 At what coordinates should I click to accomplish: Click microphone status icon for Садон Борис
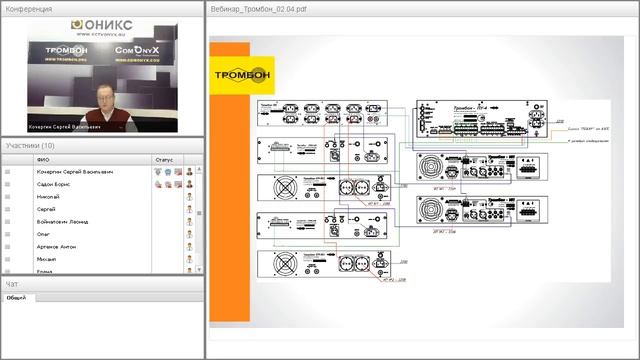[158, 184]
